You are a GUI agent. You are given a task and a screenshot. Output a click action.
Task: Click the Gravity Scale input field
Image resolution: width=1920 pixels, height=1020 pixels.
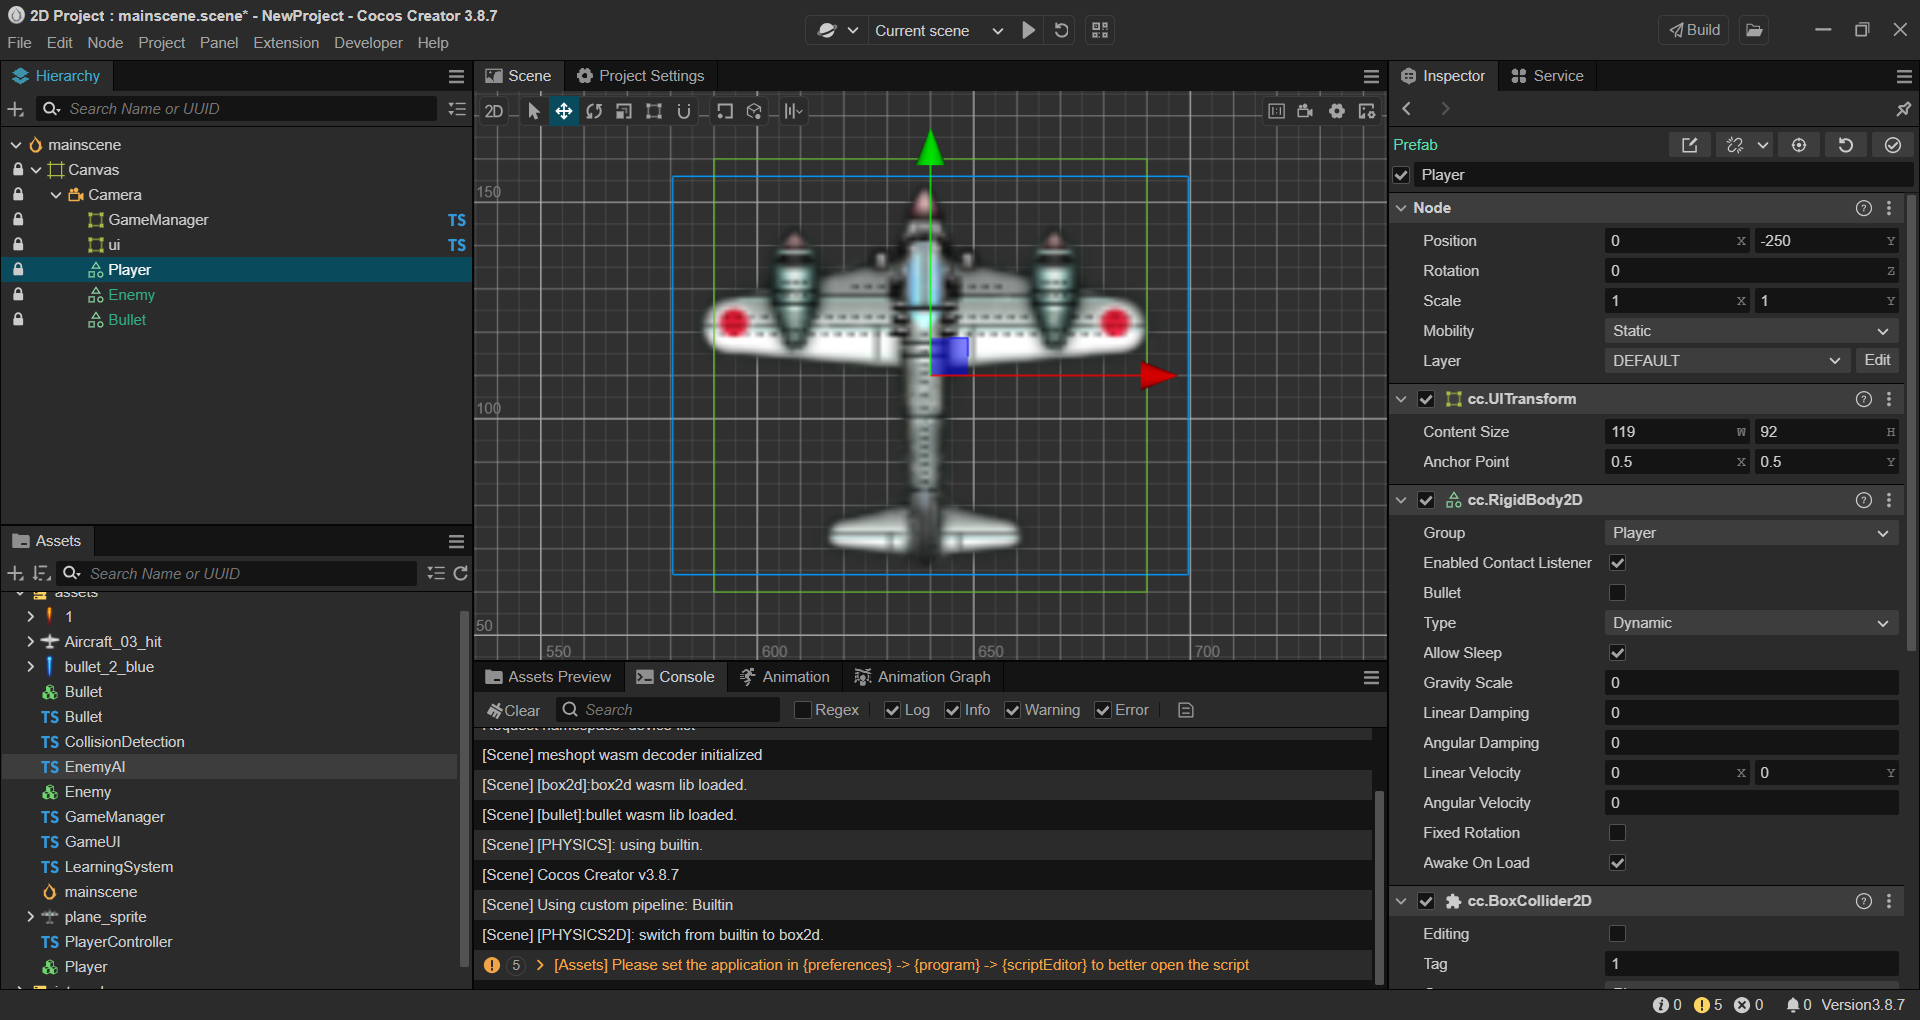tap(1750, 683)
